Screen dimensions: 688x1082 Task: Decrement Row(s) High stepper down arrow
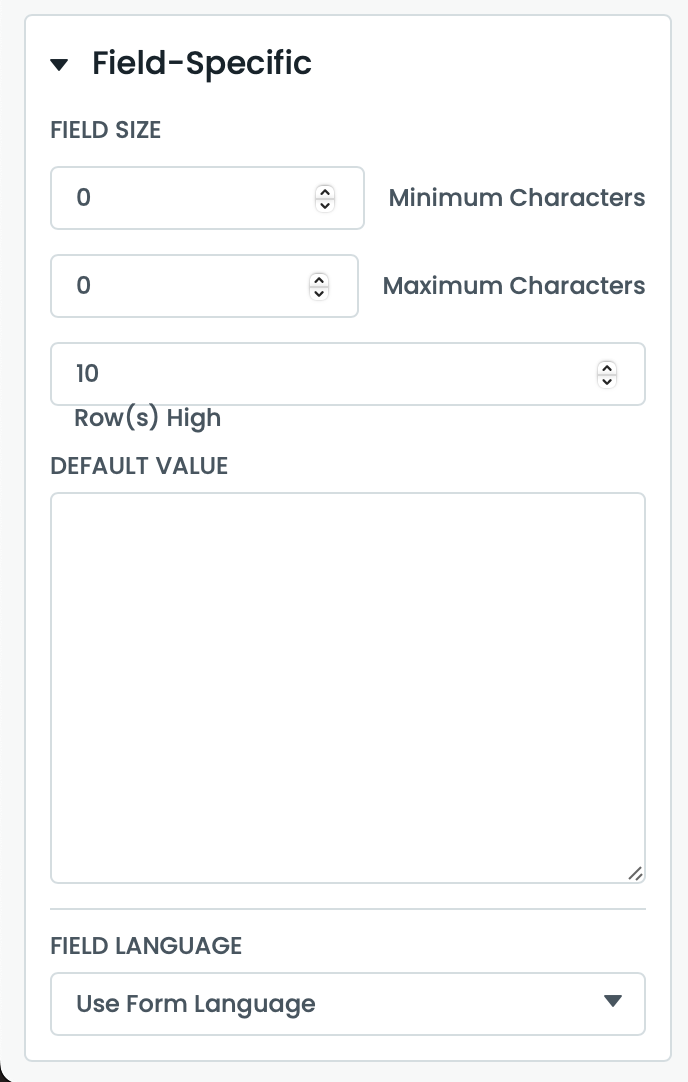pyautogui.click(x=607, y=381)
